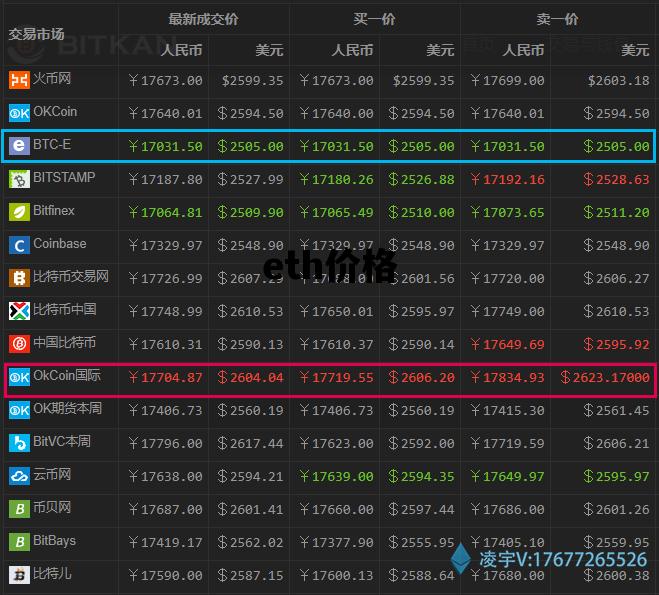Click 云币网 buy price ￥17639.00

337,476
